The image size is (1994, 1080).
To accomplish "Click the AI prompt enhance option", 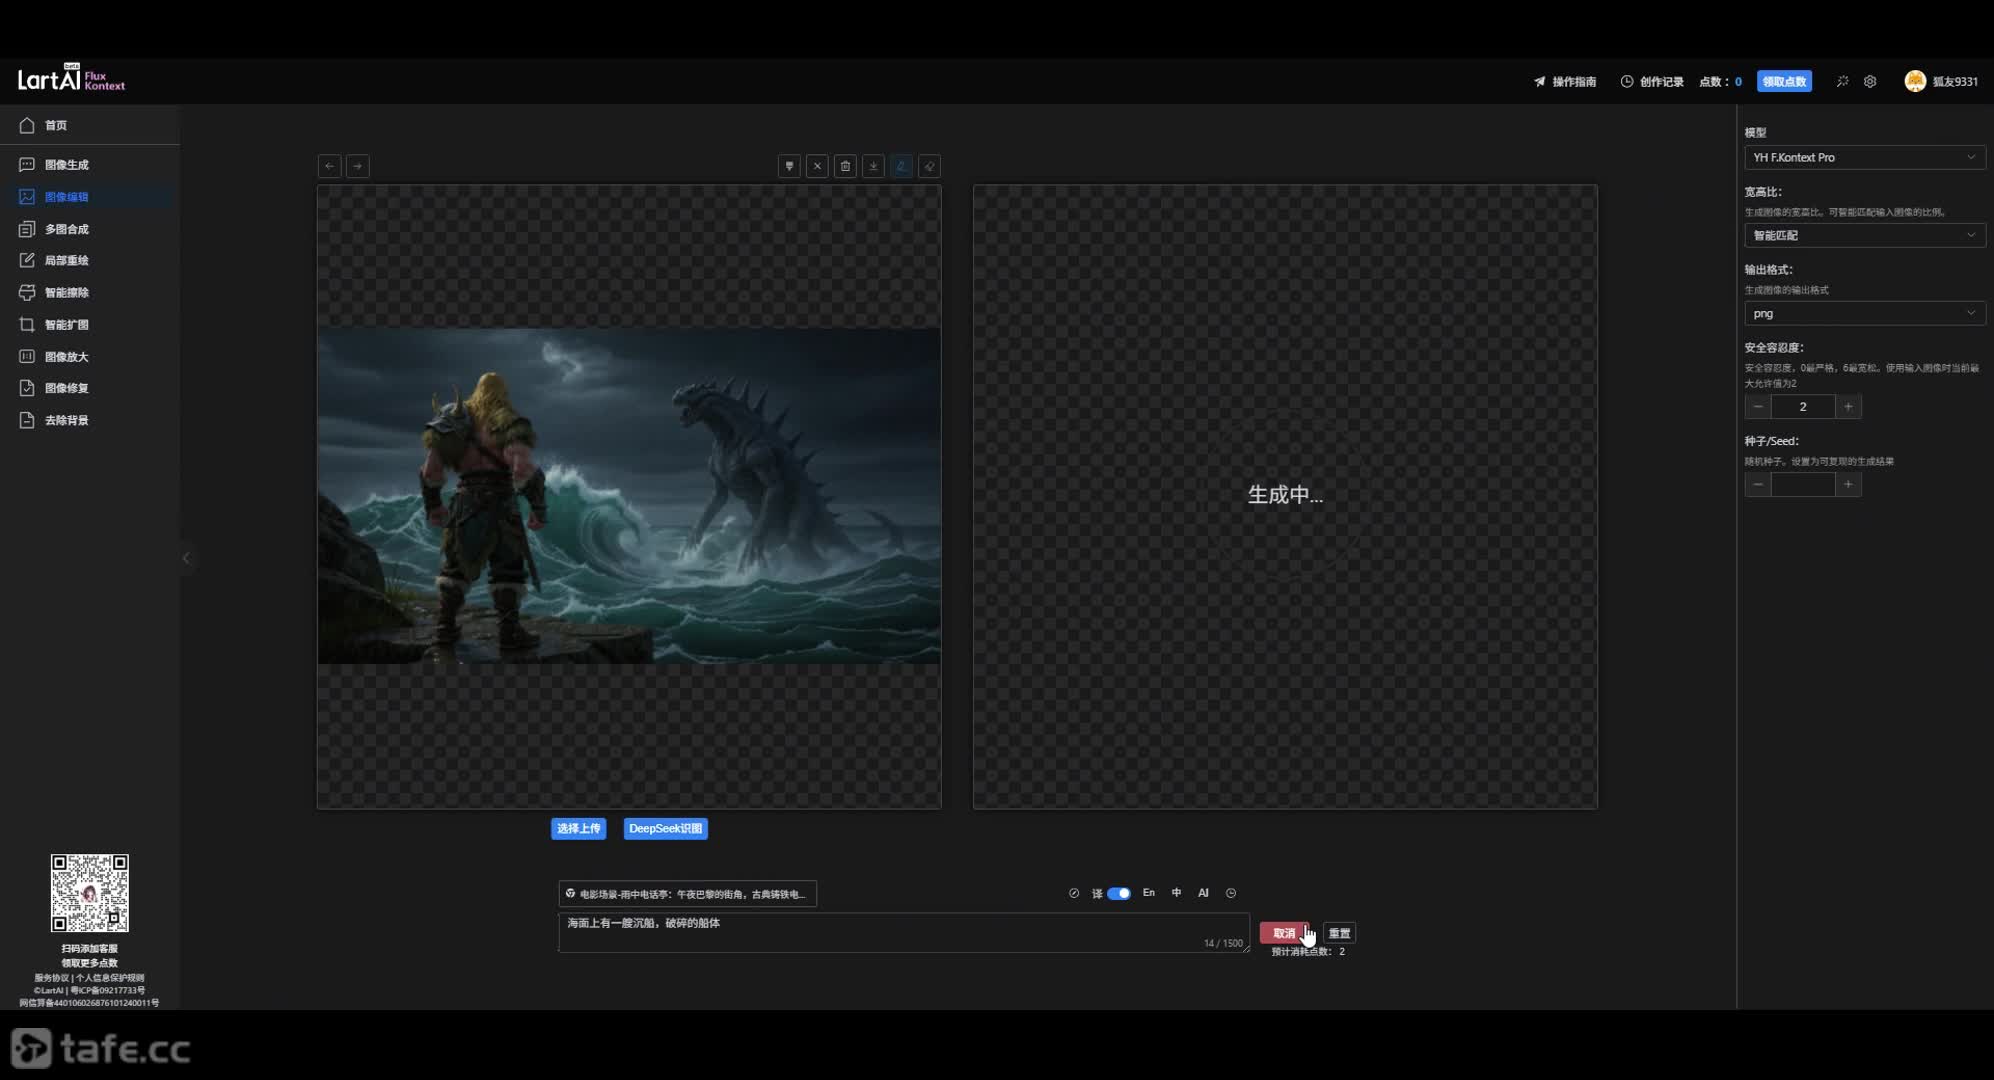I will pos(1203,893).
